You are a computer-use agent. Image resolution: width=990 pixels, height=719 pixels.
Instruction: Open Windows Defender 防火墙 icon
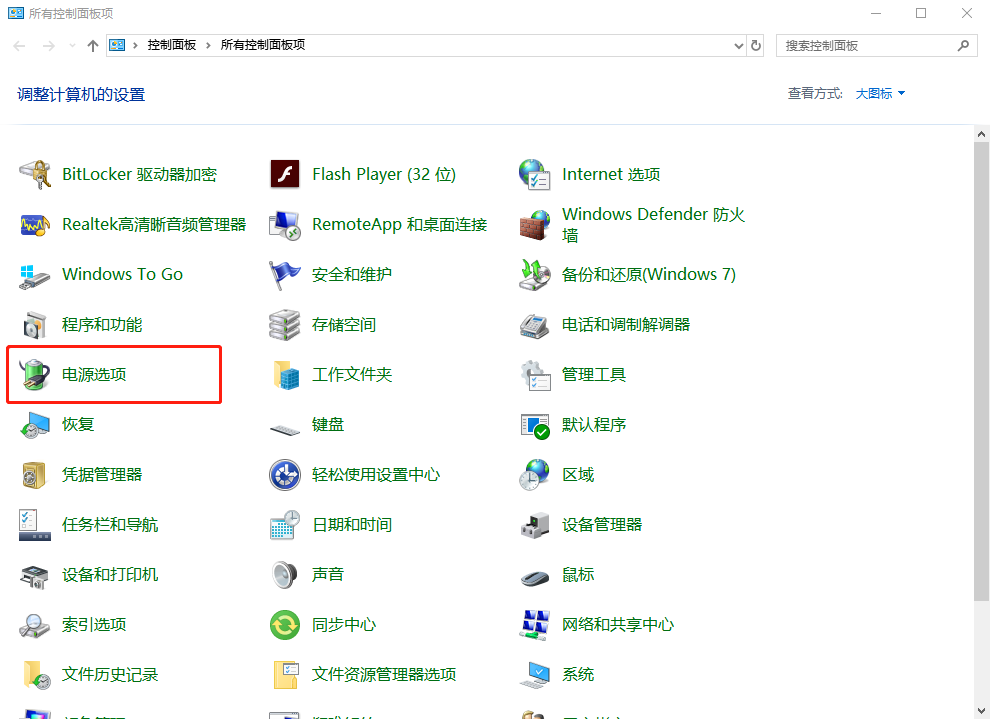535,224
